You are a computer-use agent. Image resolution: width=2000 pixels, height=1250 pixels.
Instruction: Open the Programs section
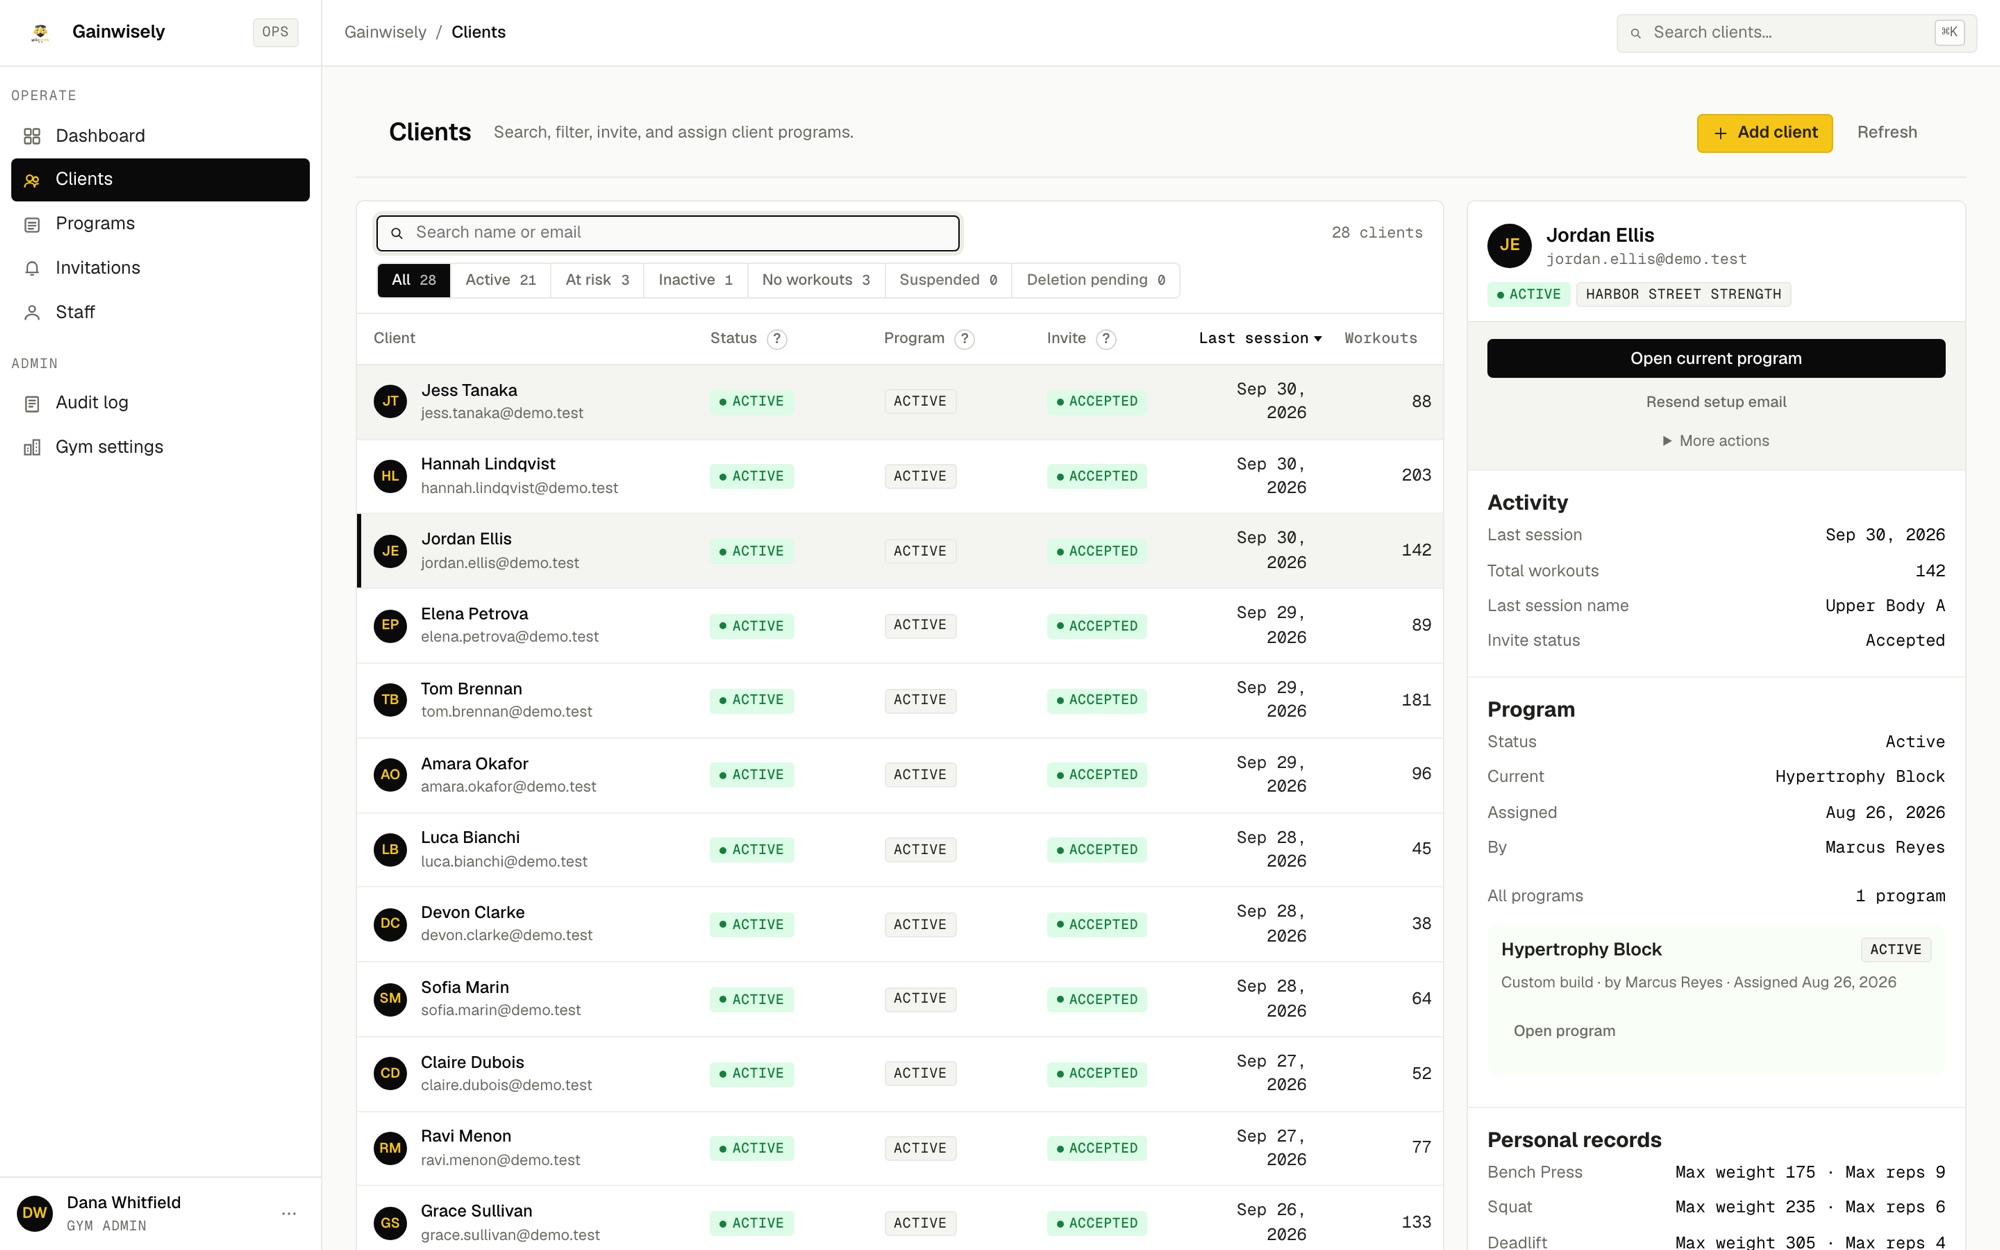(x=160, y=223)
